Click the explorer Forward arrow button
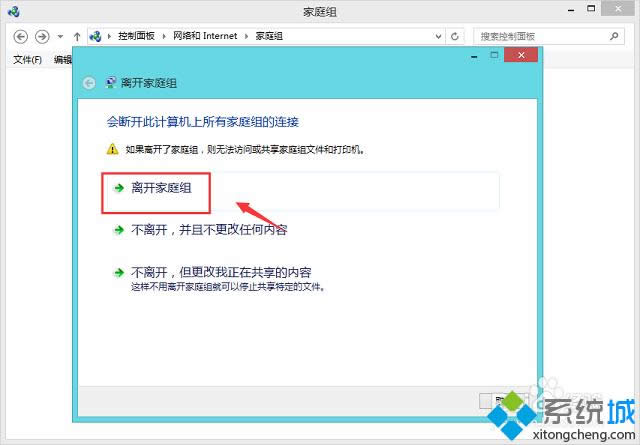Screen dimensions: 640x445 pyautogui.click(x=42, y=36)
